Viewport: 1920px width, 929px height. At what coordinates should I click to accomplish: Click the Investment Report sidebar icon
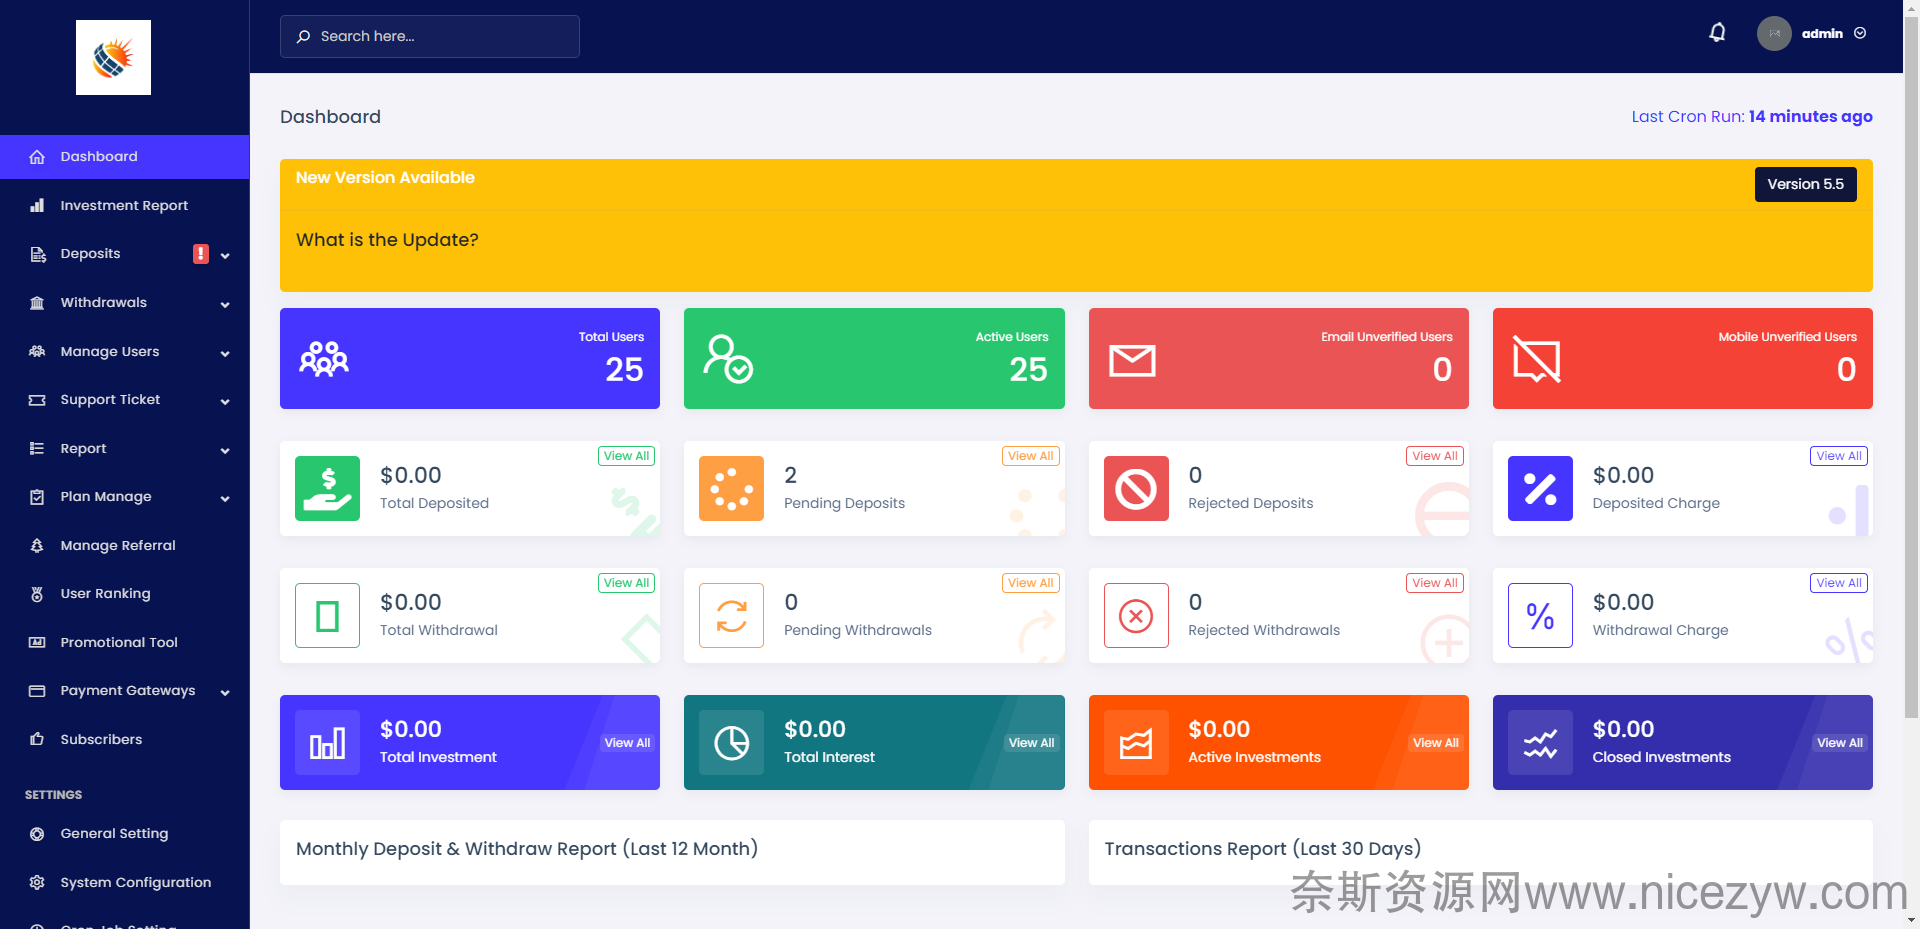pos(37,205)
